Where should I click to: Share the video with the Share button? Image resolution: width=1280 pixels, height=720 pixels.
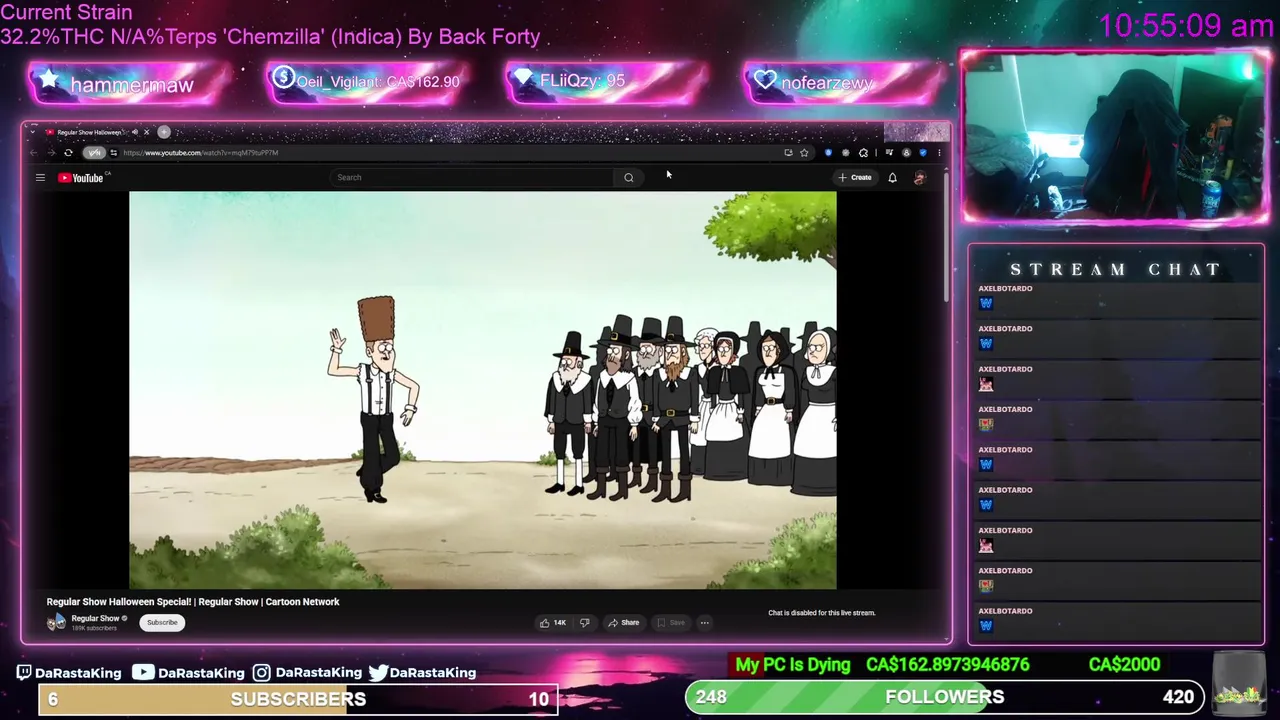[623, 623]
